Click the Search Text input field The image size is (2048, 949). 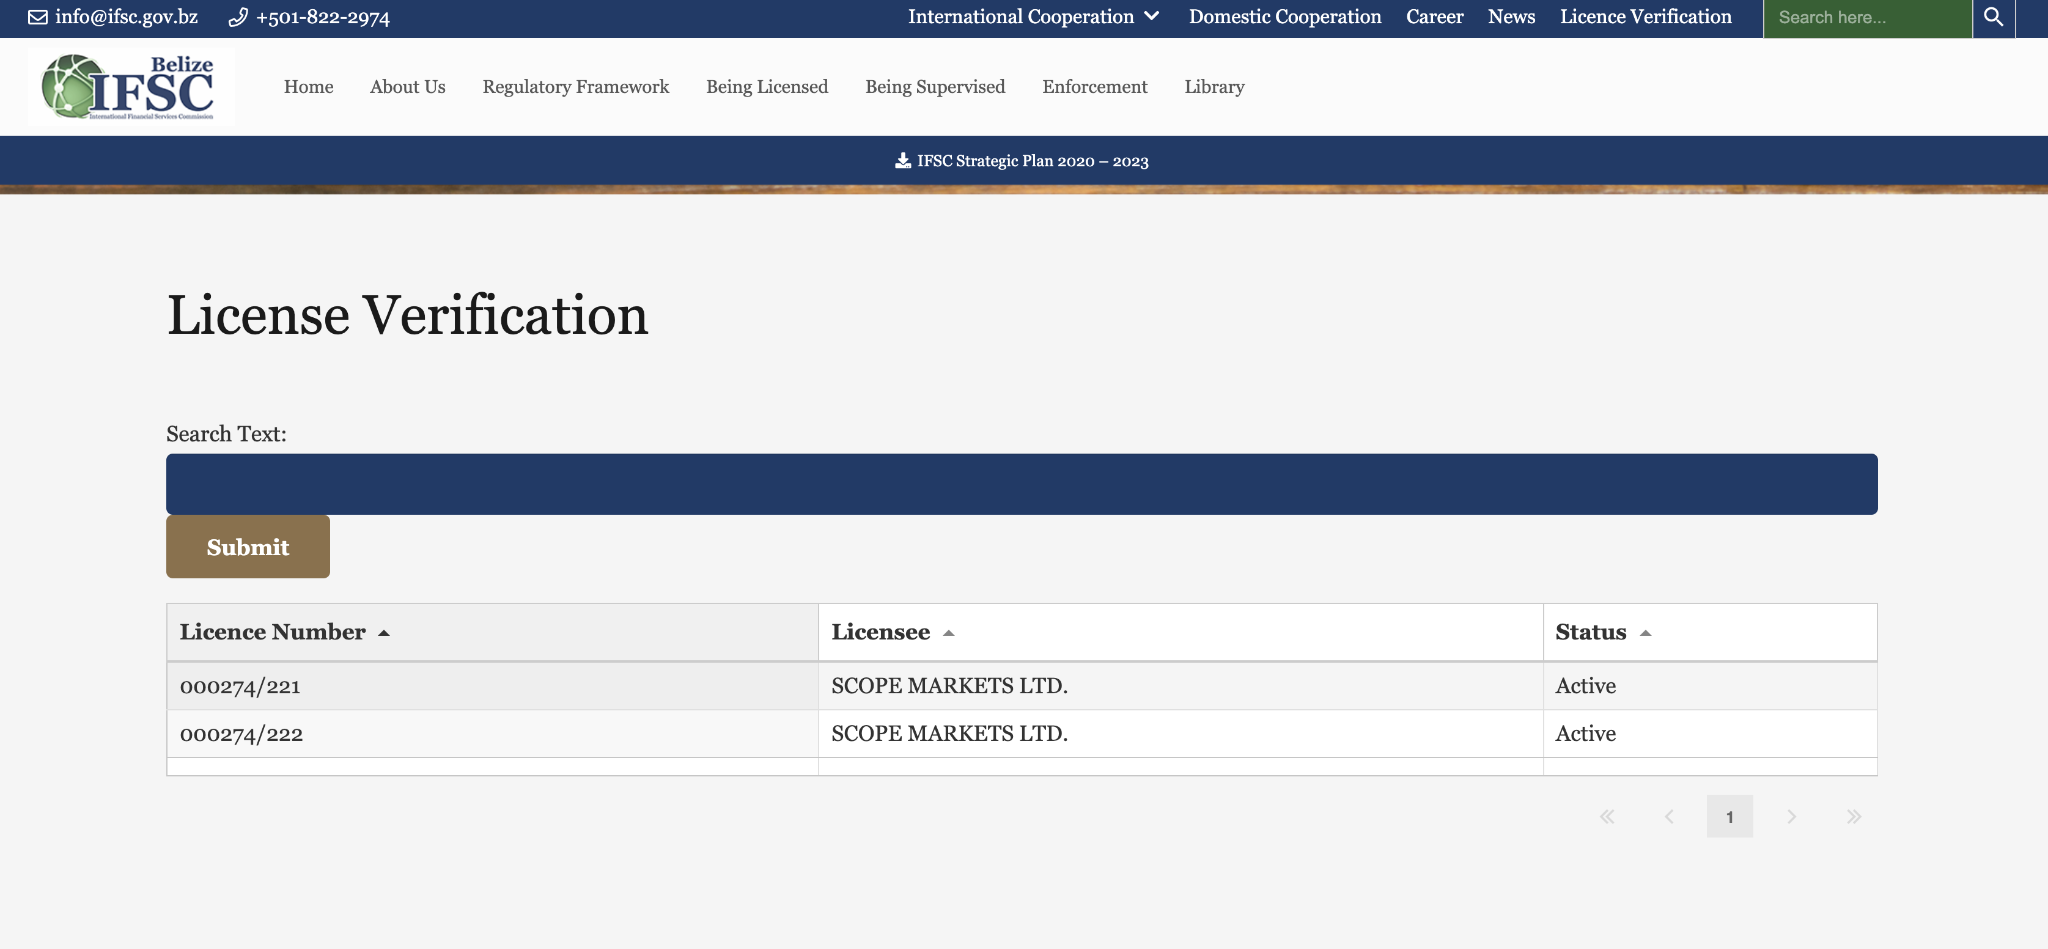(x=1022, y=484)
